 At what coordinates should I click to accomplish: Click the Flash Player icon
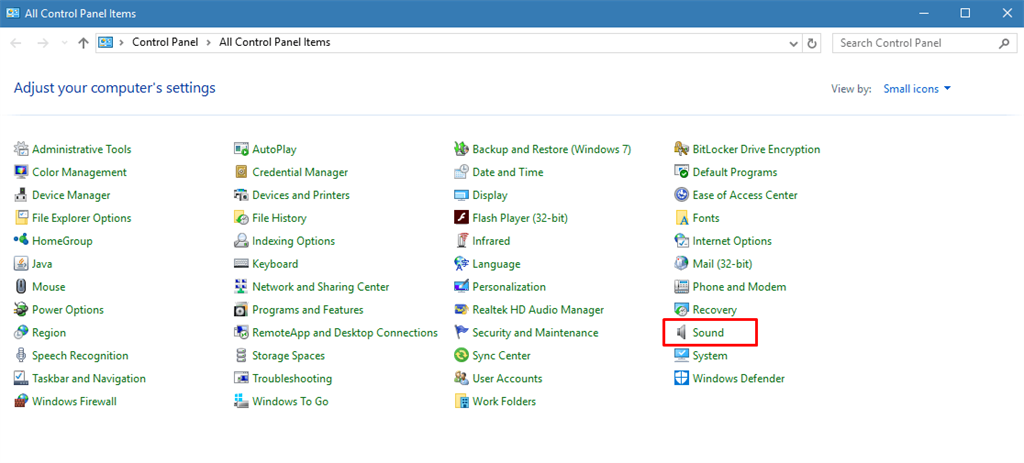[461, 218]
